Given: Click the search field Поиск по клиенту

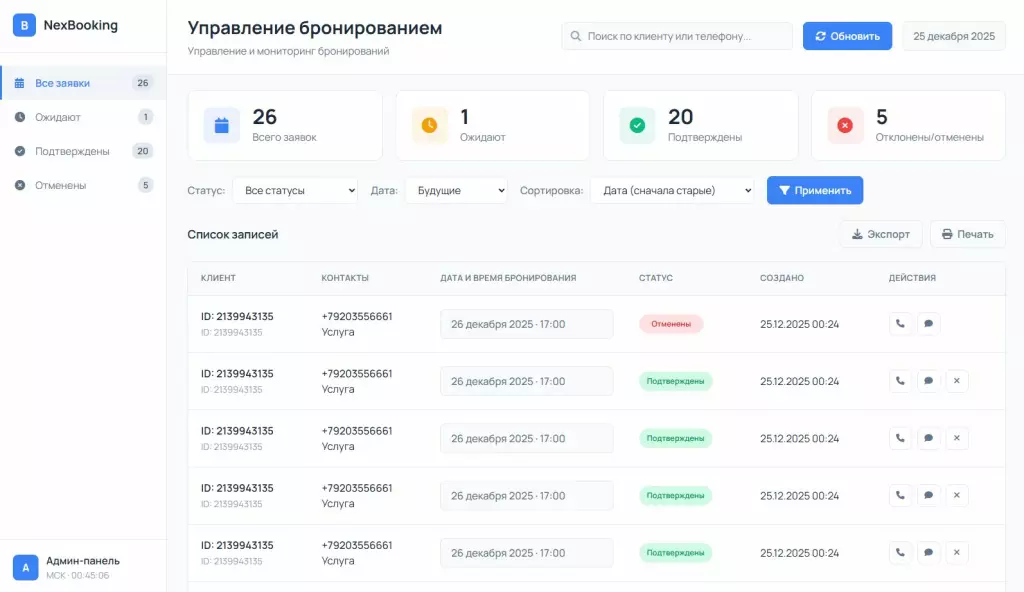Looking at the screenshot, I should (677, 35).
